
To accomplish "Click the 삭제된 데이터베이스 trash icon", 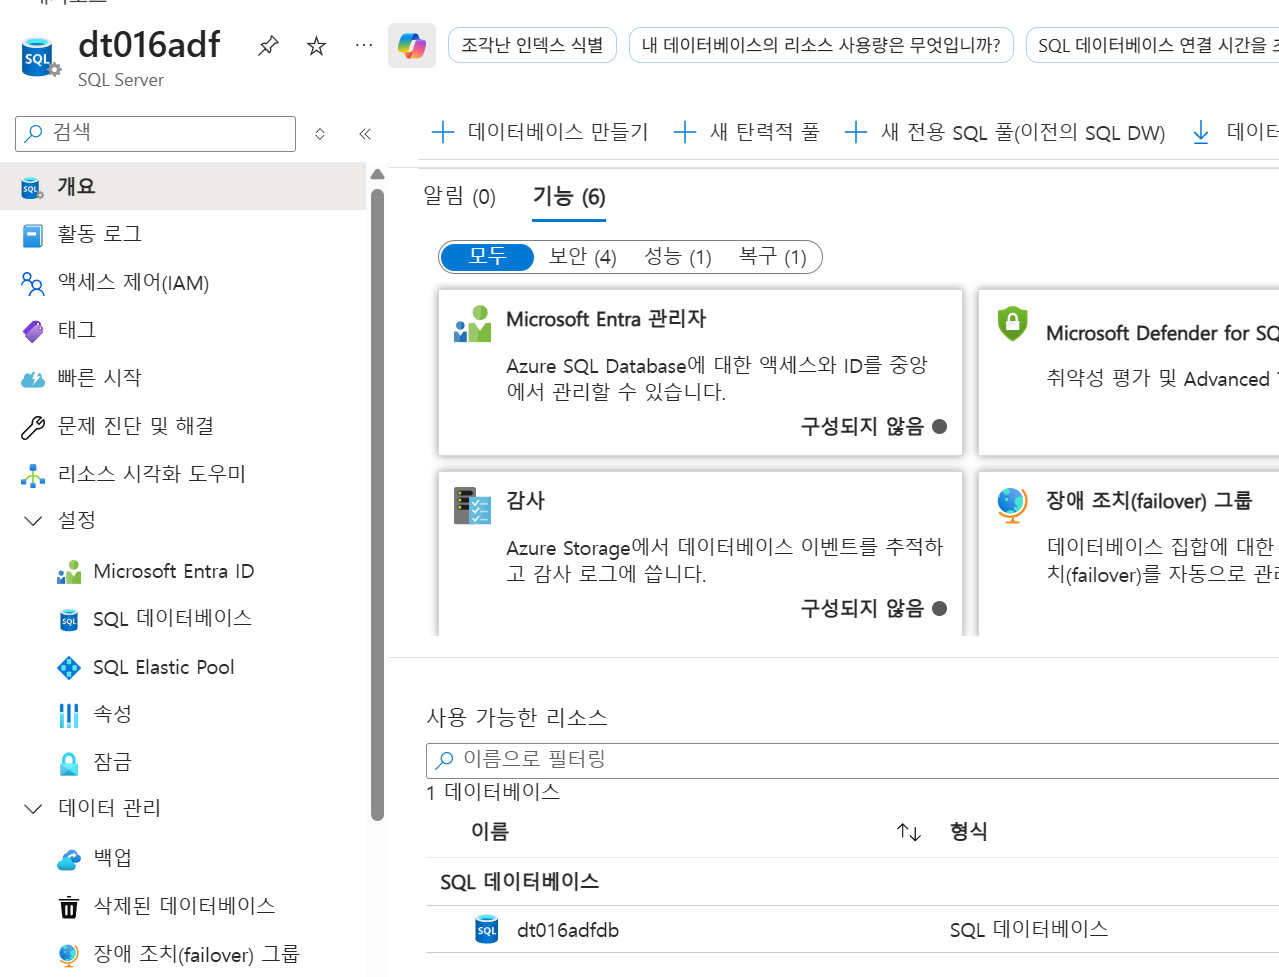I will pos(69,907).
